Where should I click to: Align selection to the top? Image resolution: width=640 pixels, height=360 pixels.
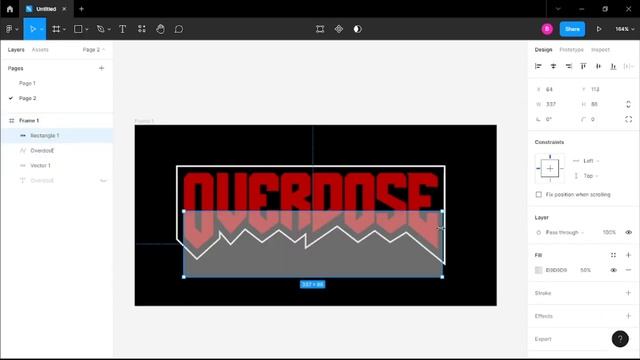coord(583,66)
